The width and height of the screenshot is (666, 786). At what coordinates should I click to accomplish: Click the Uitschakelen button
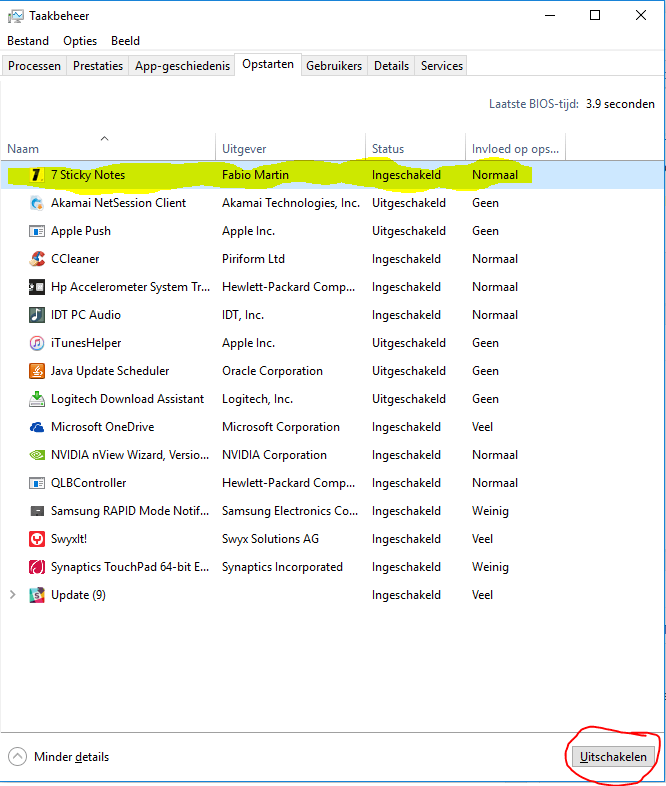(x=613, y=756)
